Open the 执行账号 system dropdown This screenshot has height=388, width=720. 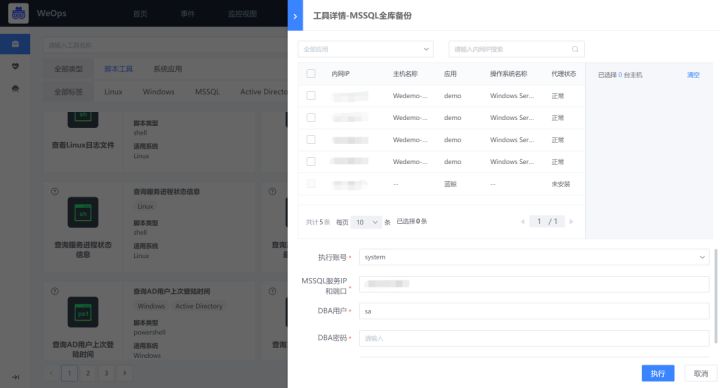point(534,257)
